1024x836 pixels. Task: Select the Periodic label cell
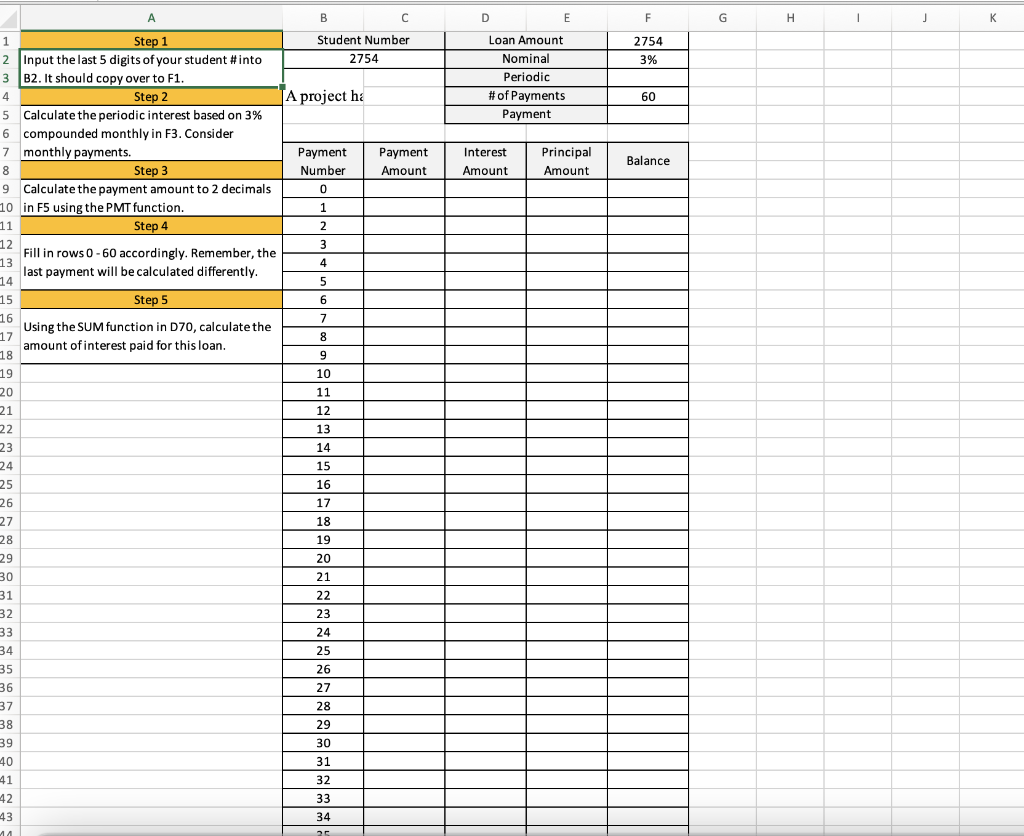coord(526,77)
